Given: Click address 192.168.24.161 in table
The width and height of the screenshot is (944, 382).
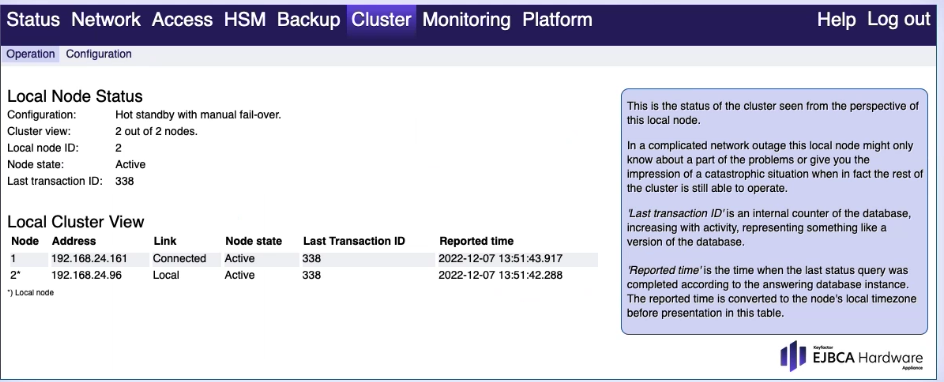Looking at the screenshot, I should 89,259.
